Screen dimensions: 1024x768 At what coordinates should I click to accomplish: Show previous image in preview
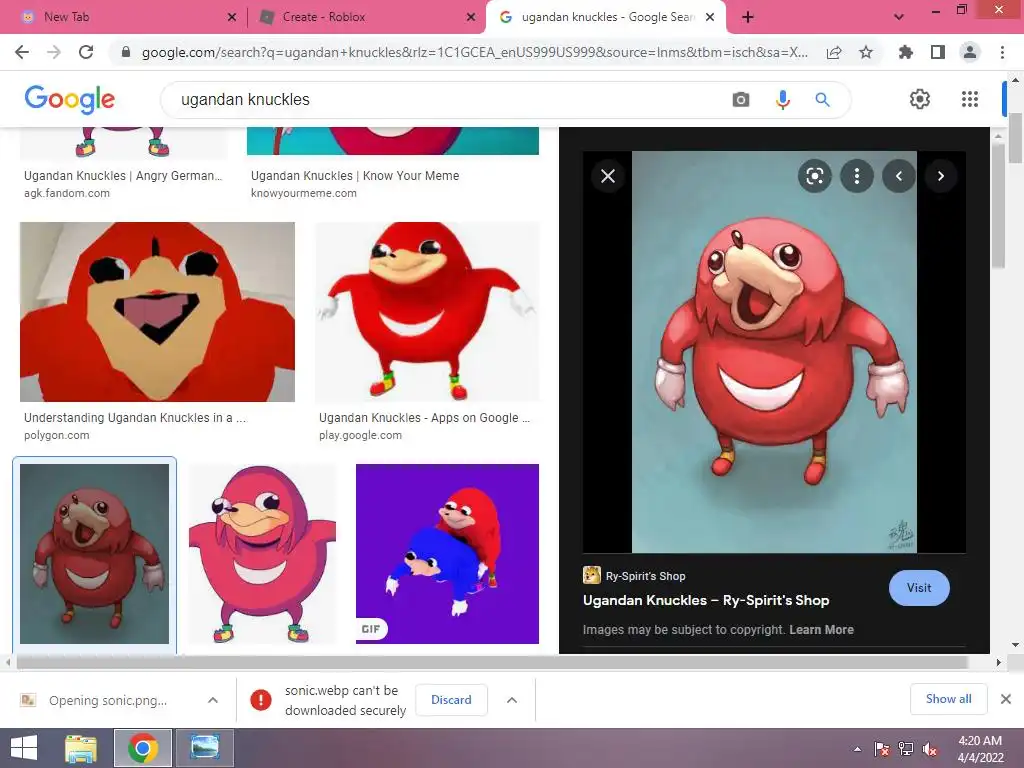(899, 176)
